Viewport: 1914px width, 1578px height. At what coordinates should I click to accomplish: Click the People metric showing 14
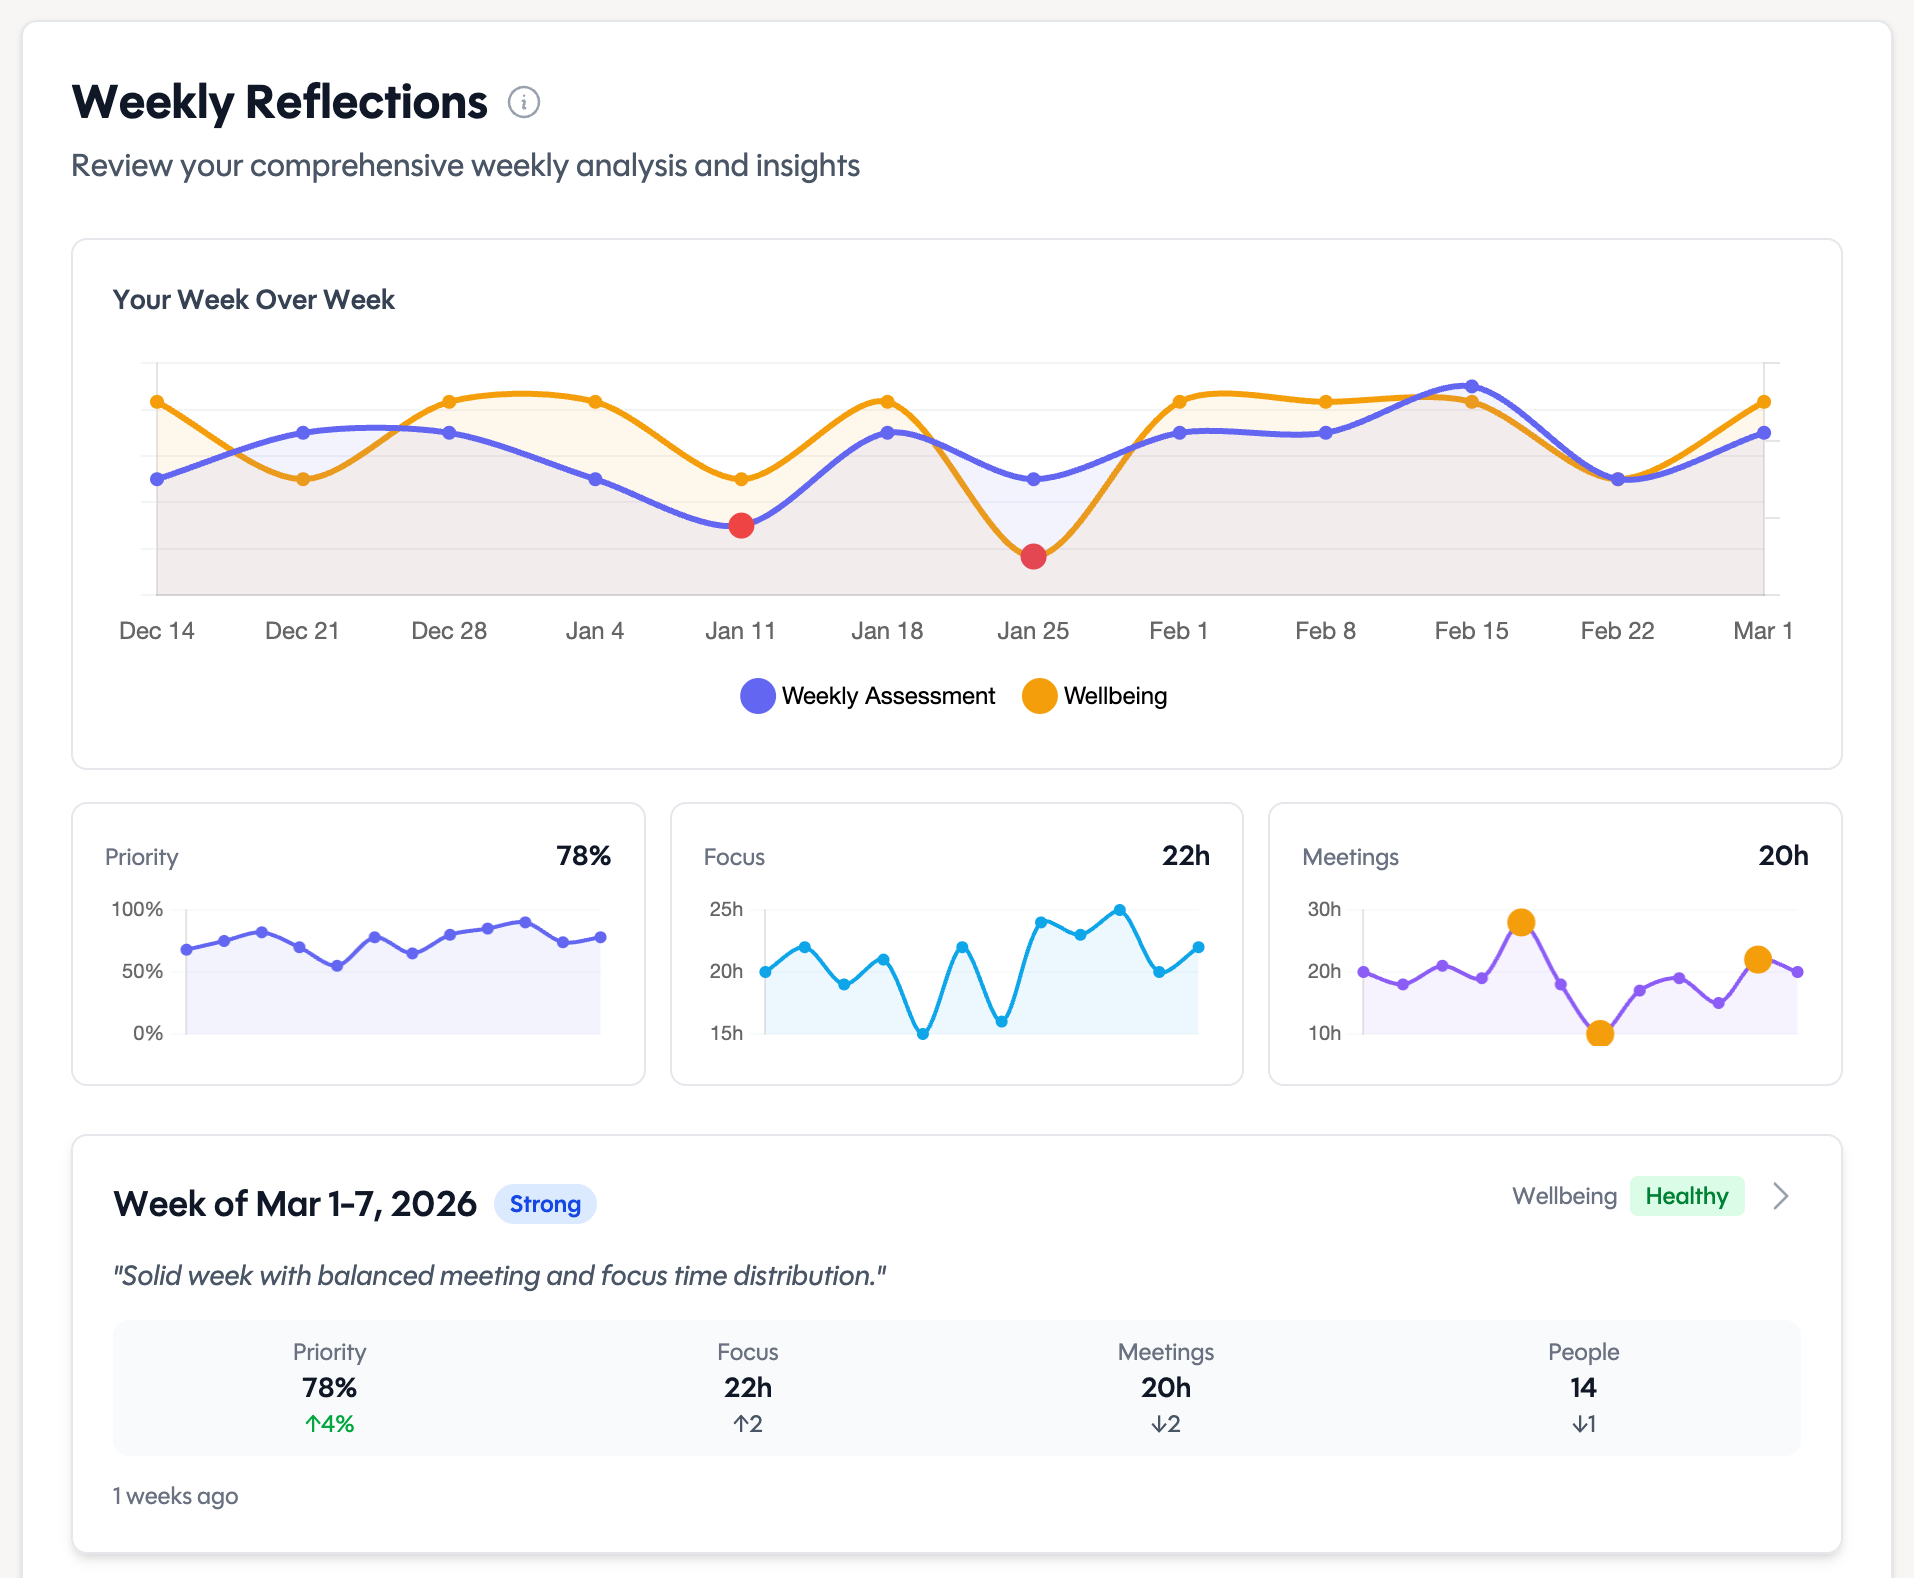point(1583,1388)
